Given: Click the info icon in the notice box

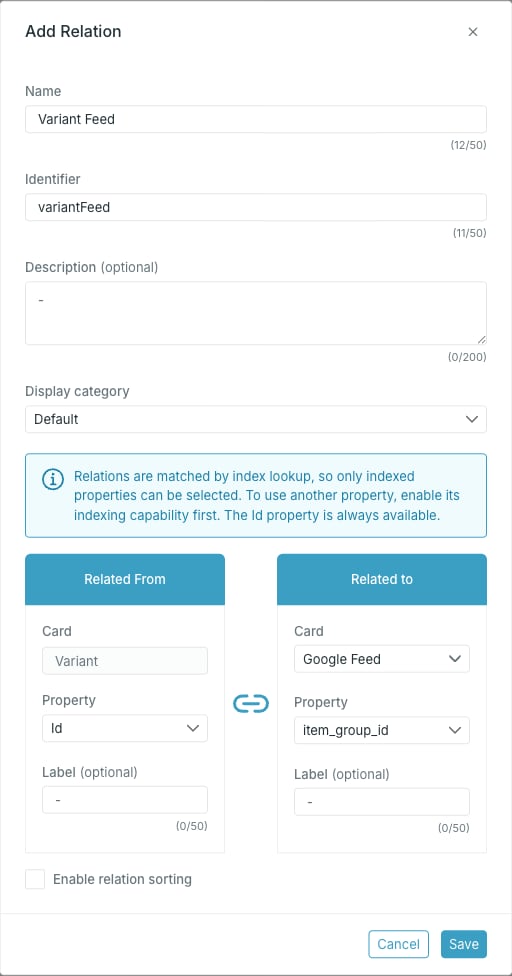Looking at the screenshot, I should click(53, 479).
